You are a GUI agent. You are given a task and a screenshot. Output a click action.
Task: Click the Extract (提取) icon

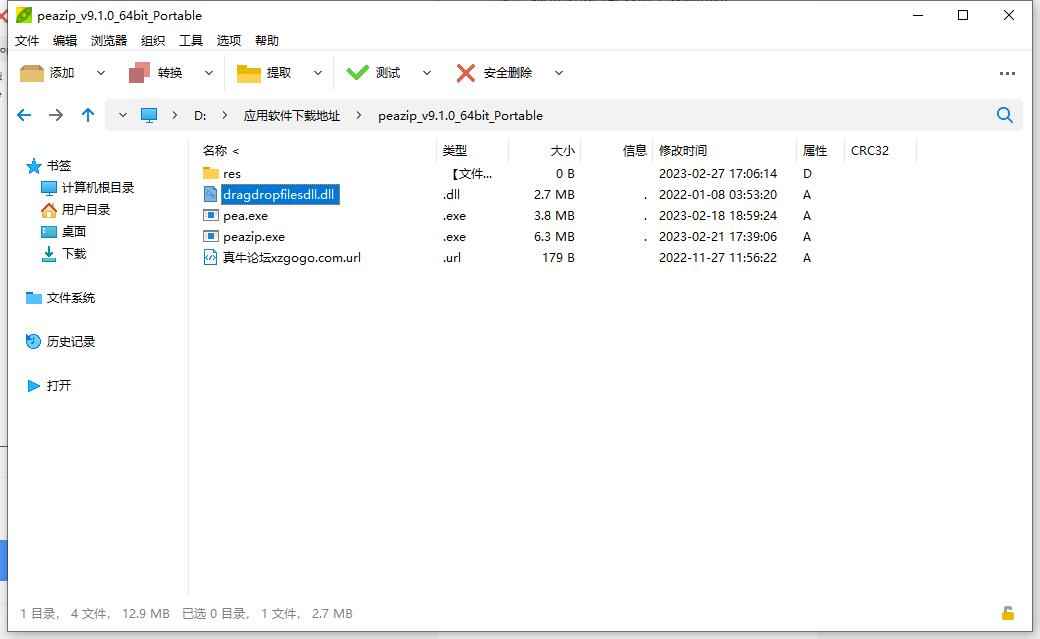coord(250,72)
